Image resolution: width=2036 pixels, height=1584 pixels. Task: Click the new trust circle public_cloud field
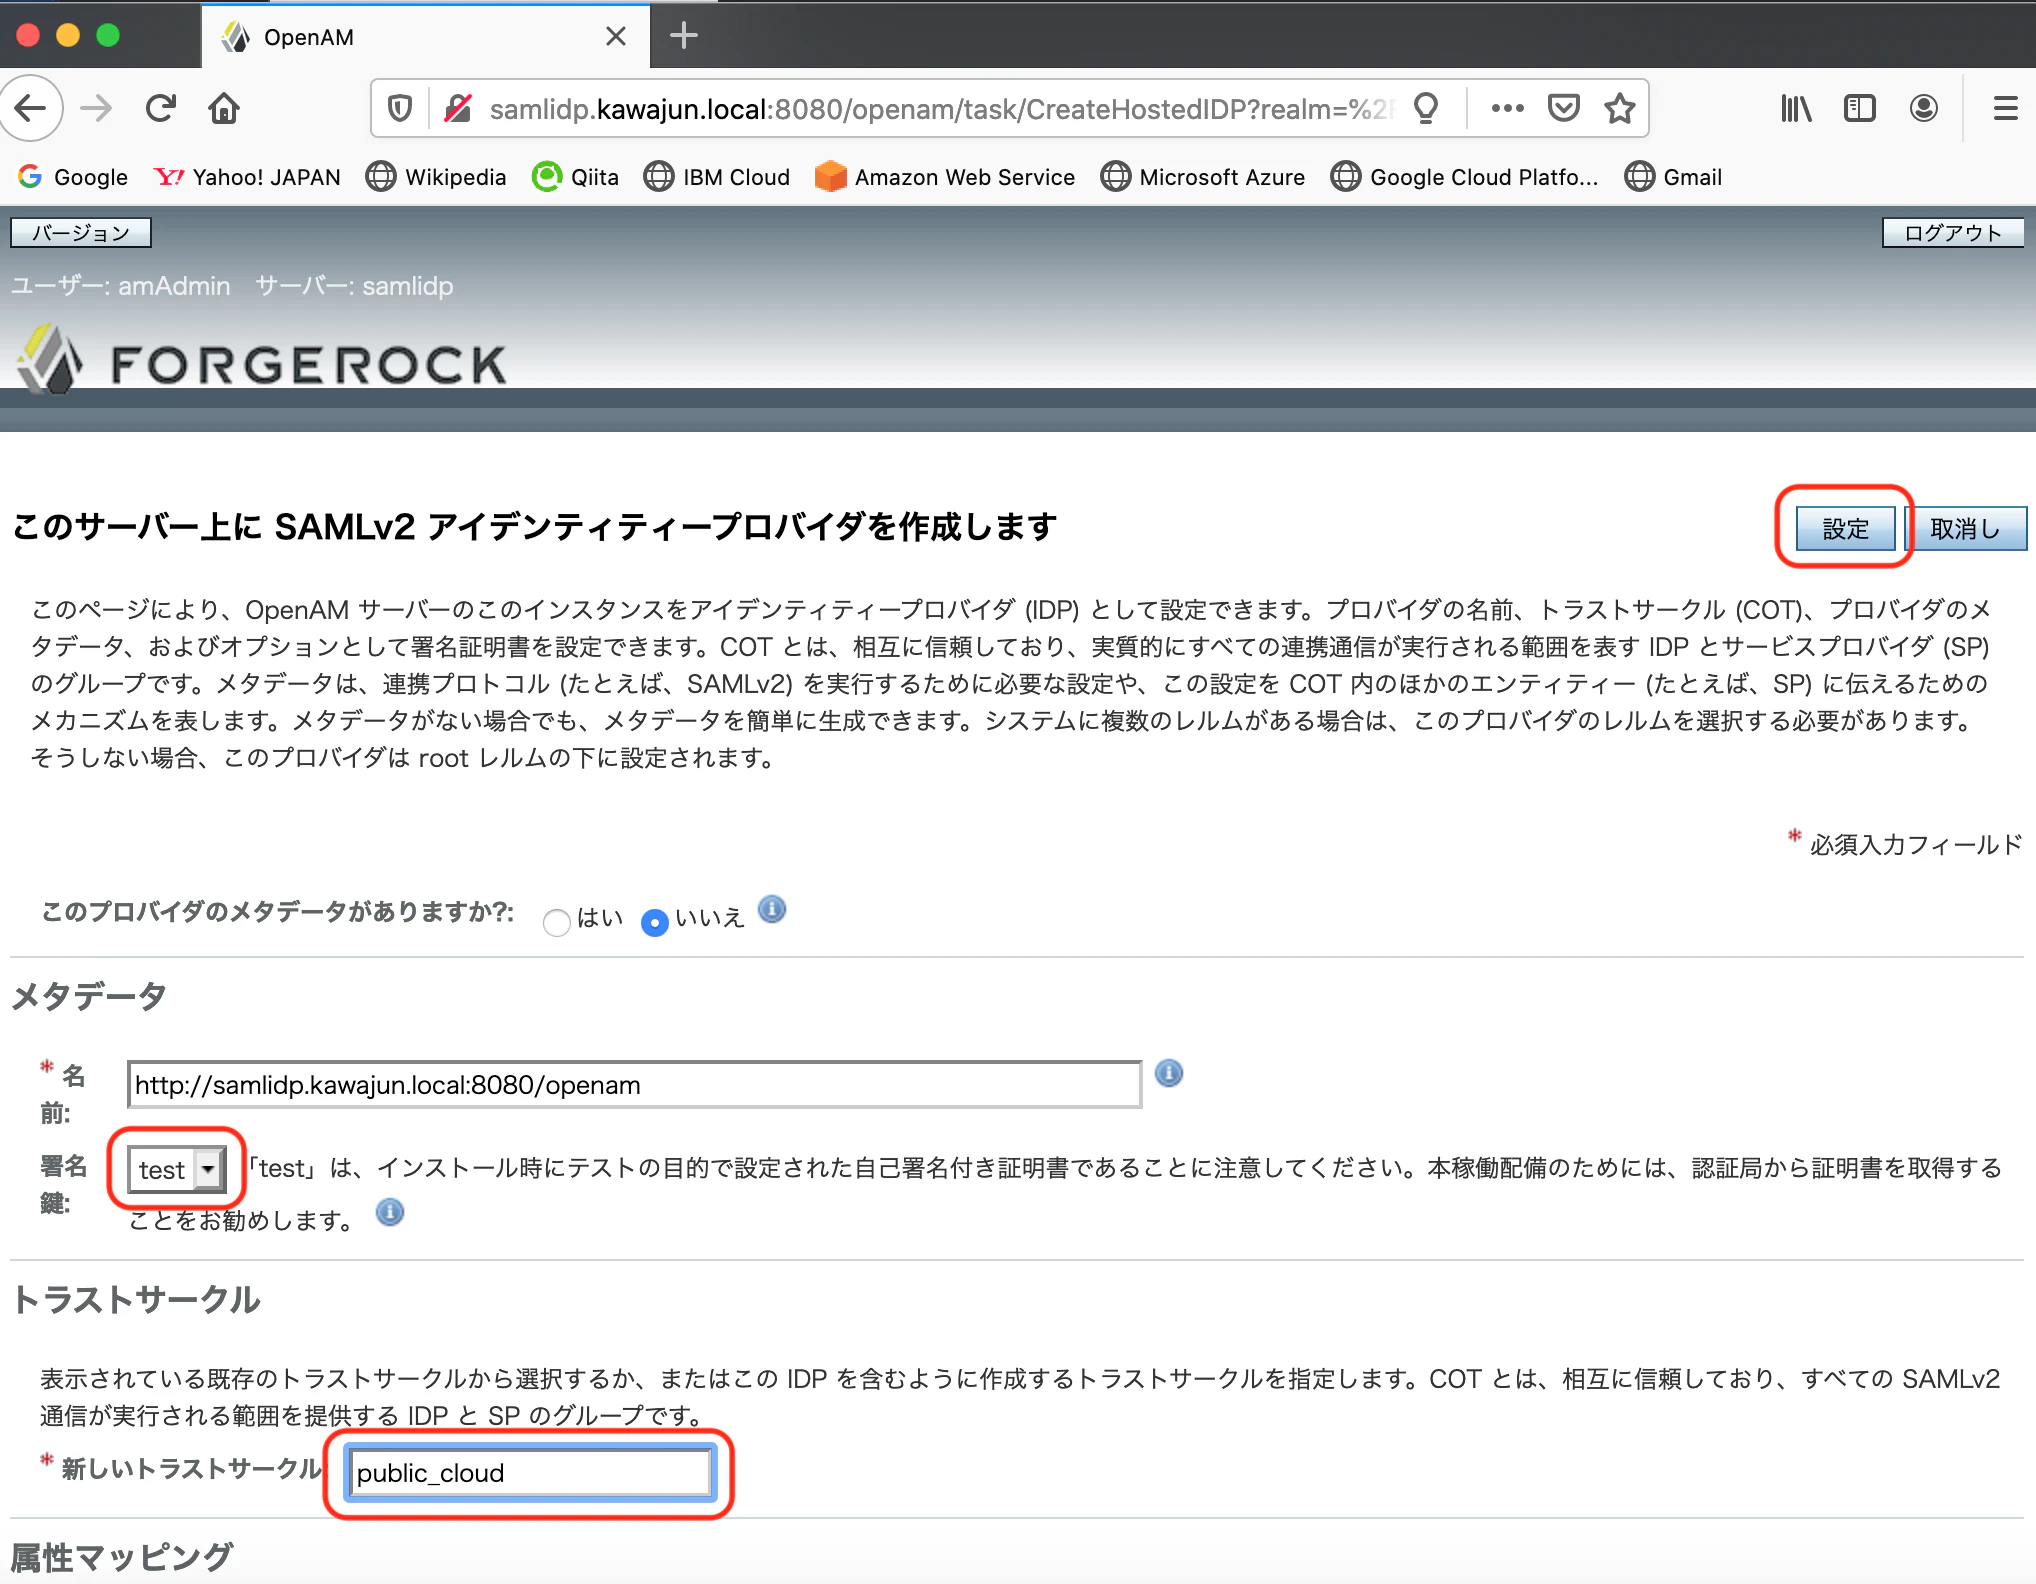(529, 1473)
